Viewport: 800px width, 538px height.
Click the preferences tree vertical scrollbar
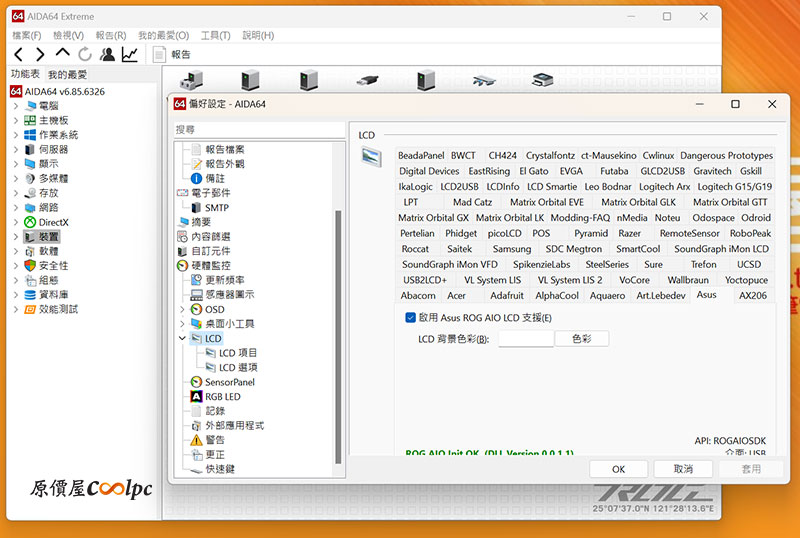(x=338, y=337)
